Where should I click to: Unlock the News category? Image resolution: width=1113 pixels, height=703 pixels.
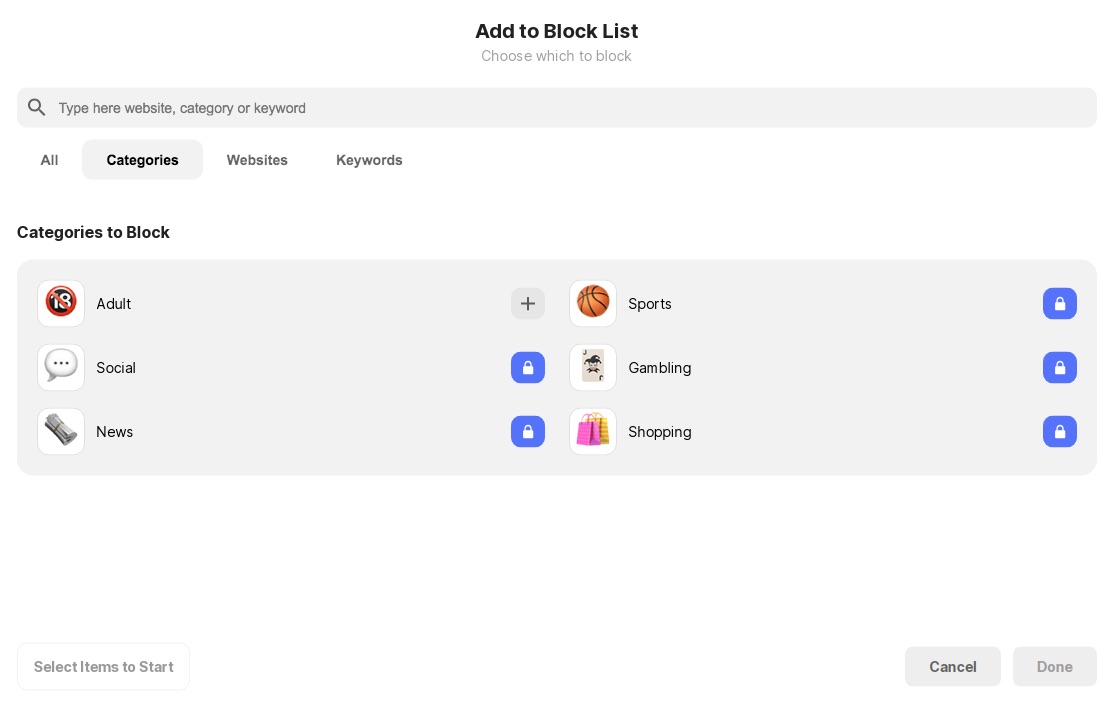point(528,431)
